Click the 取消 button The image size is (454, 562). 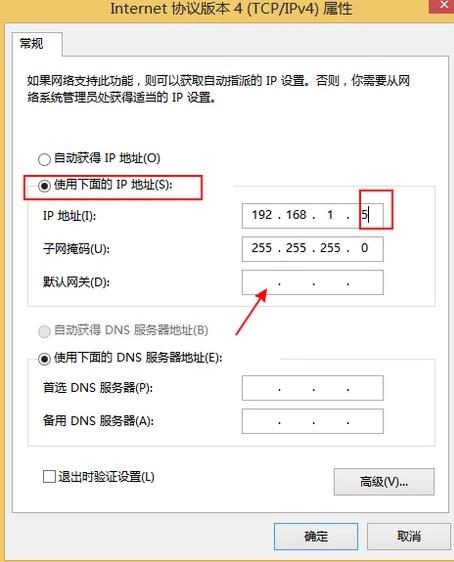pyautogui.click(x=408, y=536)
